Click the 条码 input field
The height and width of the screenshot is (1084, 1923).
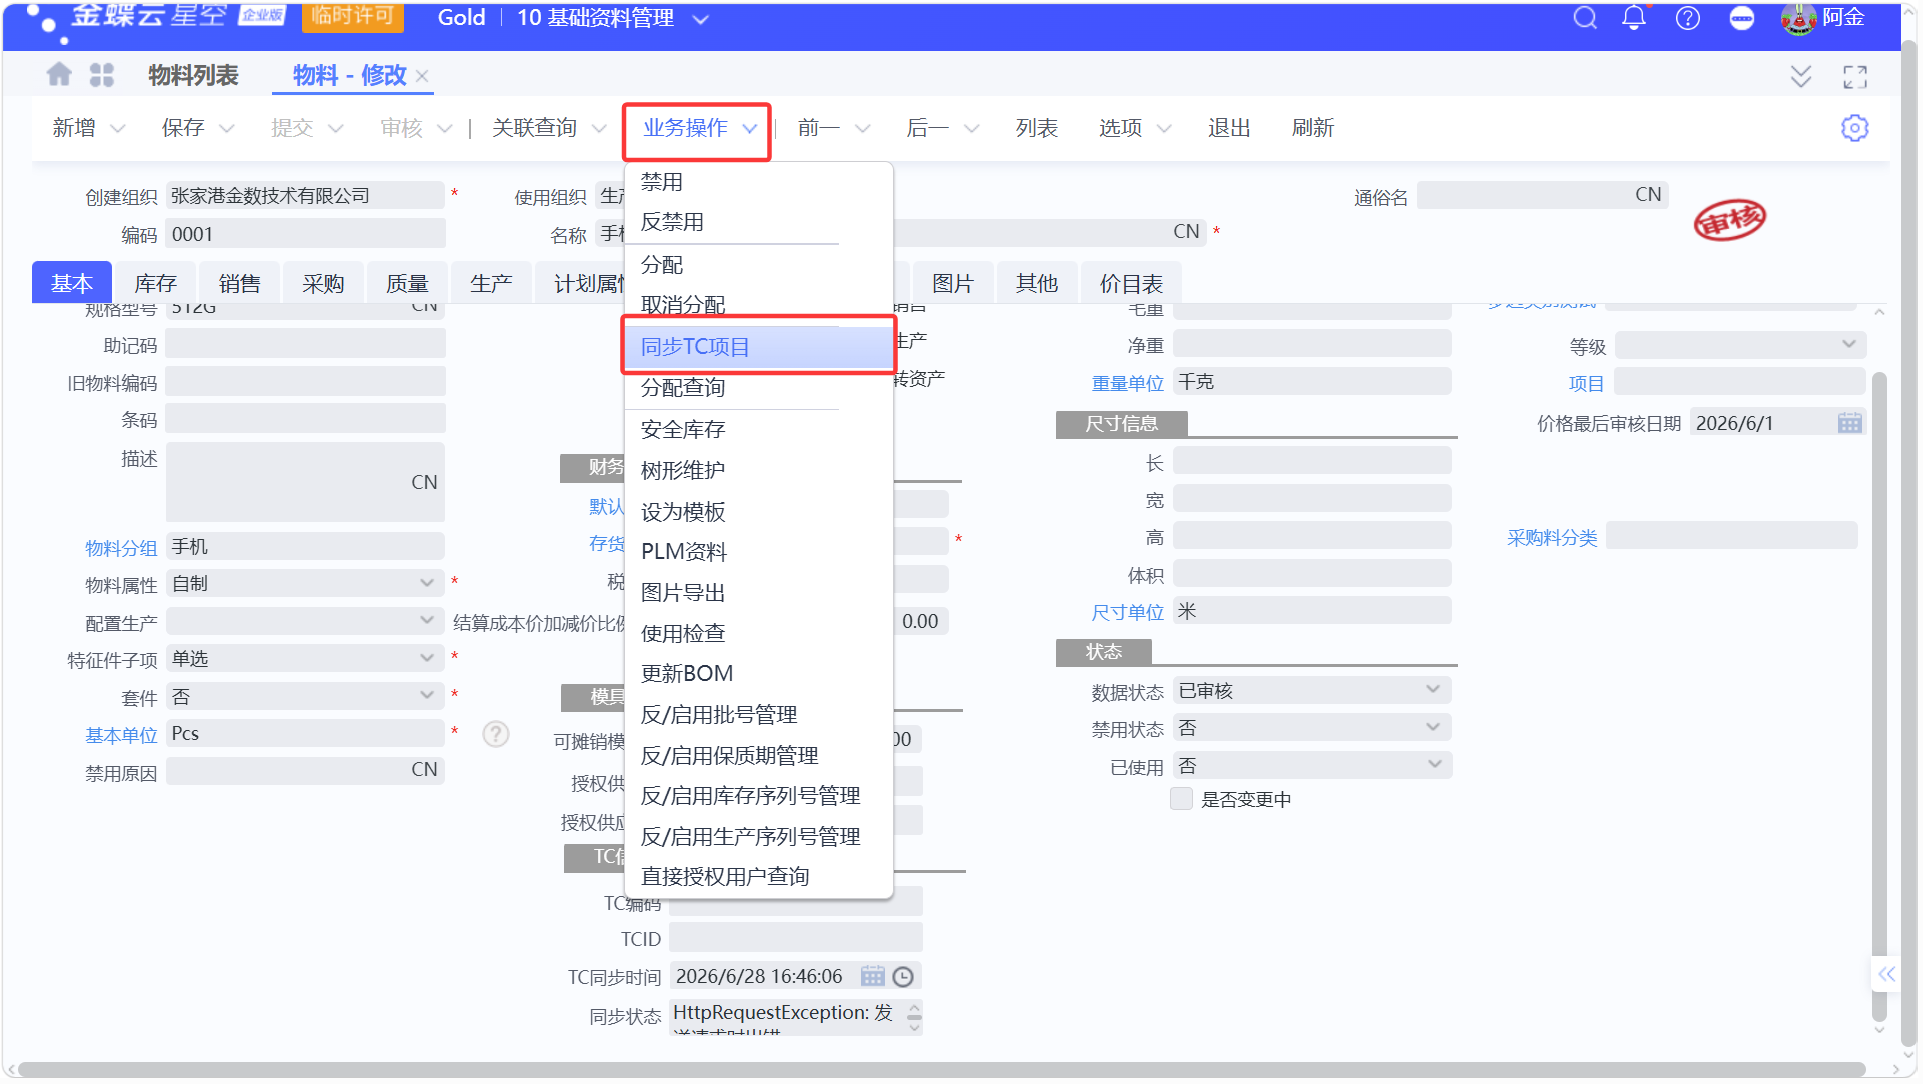(x=305, y=420)
